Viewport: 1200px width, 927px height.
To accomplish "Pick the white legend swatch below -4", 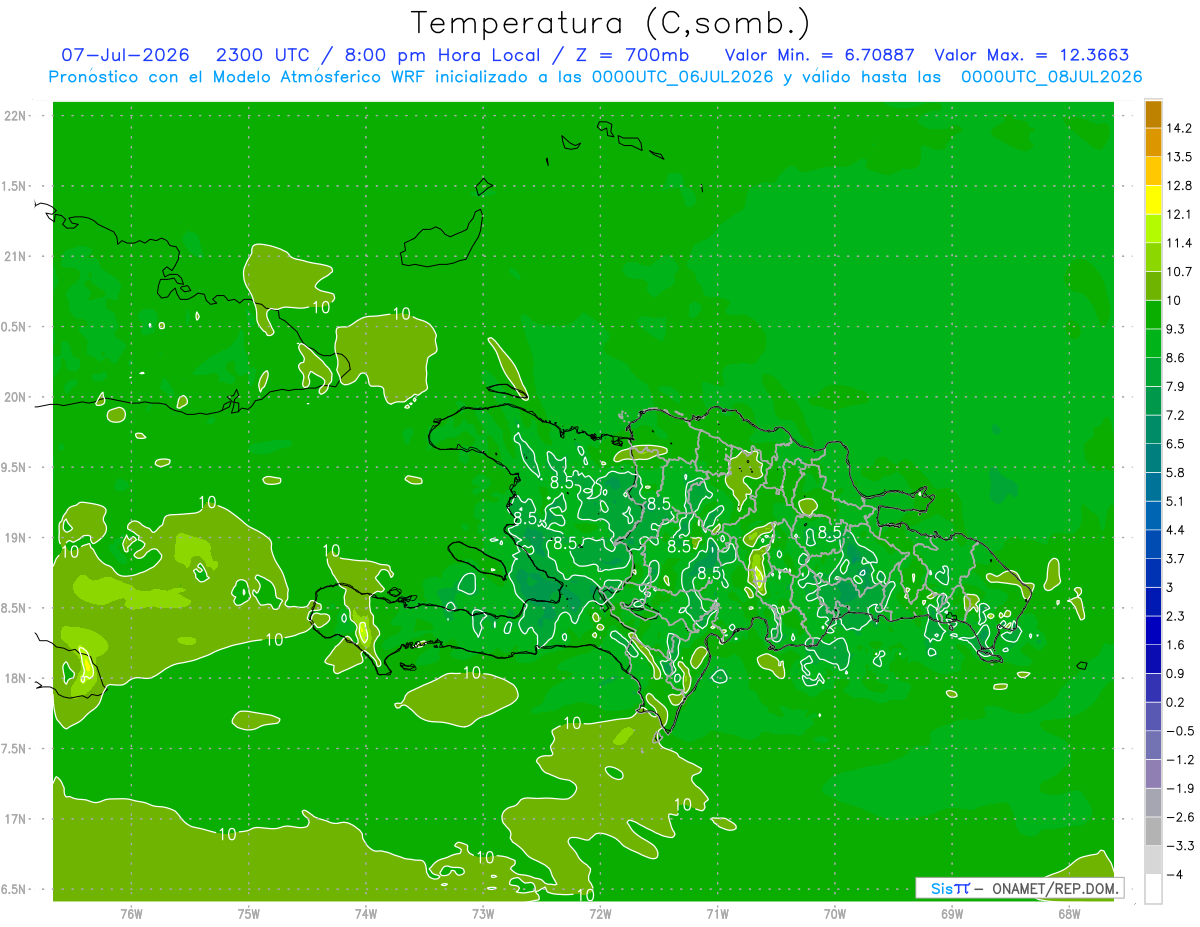I will click(x=1153, y=889).
